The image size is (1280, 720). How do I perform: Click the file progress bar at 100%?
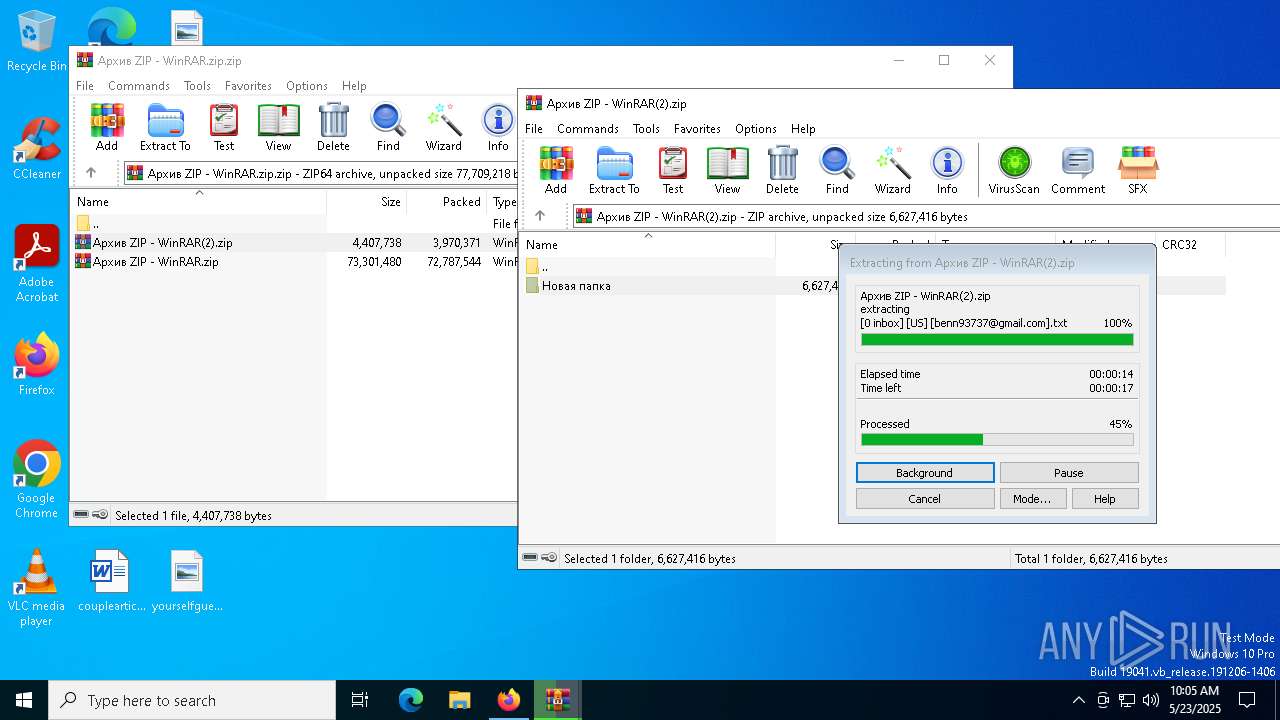click(997, 340)
